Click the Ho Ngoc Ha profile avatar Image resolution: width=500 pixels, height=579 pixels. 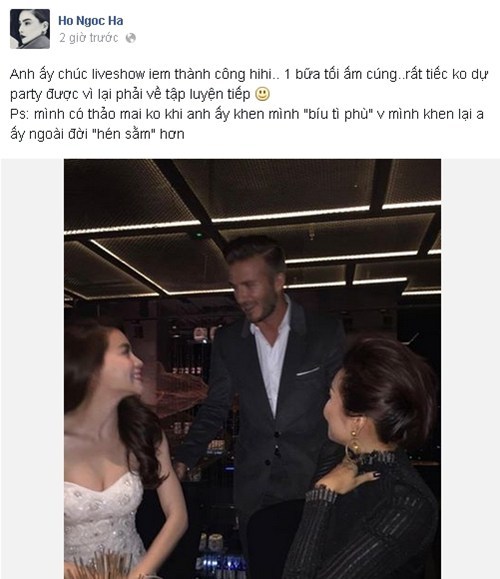30,29
